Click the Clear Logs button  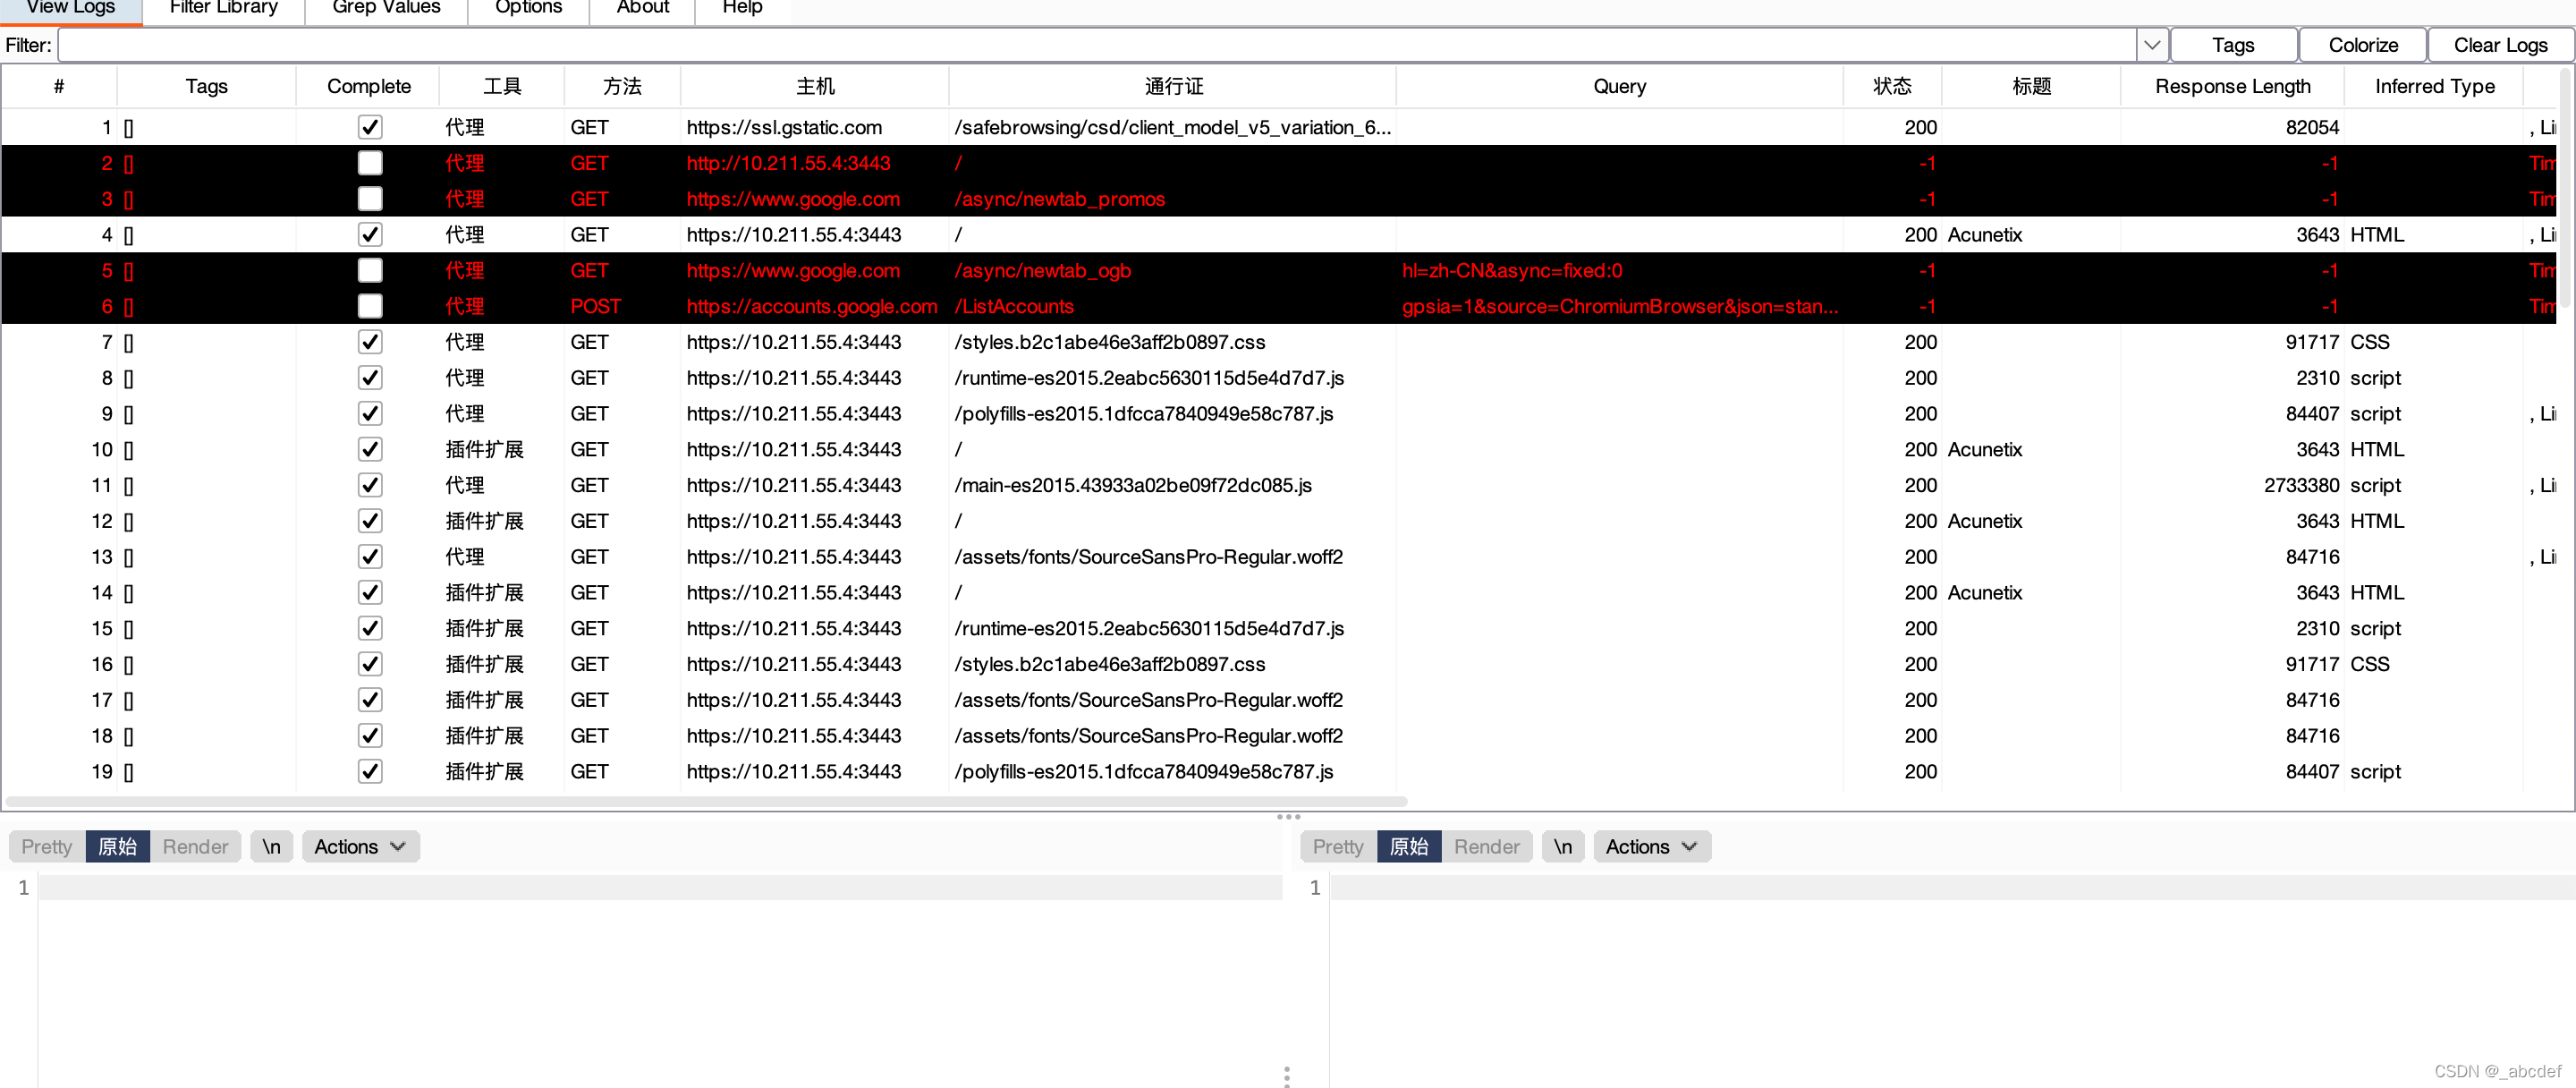(2499, 45)
